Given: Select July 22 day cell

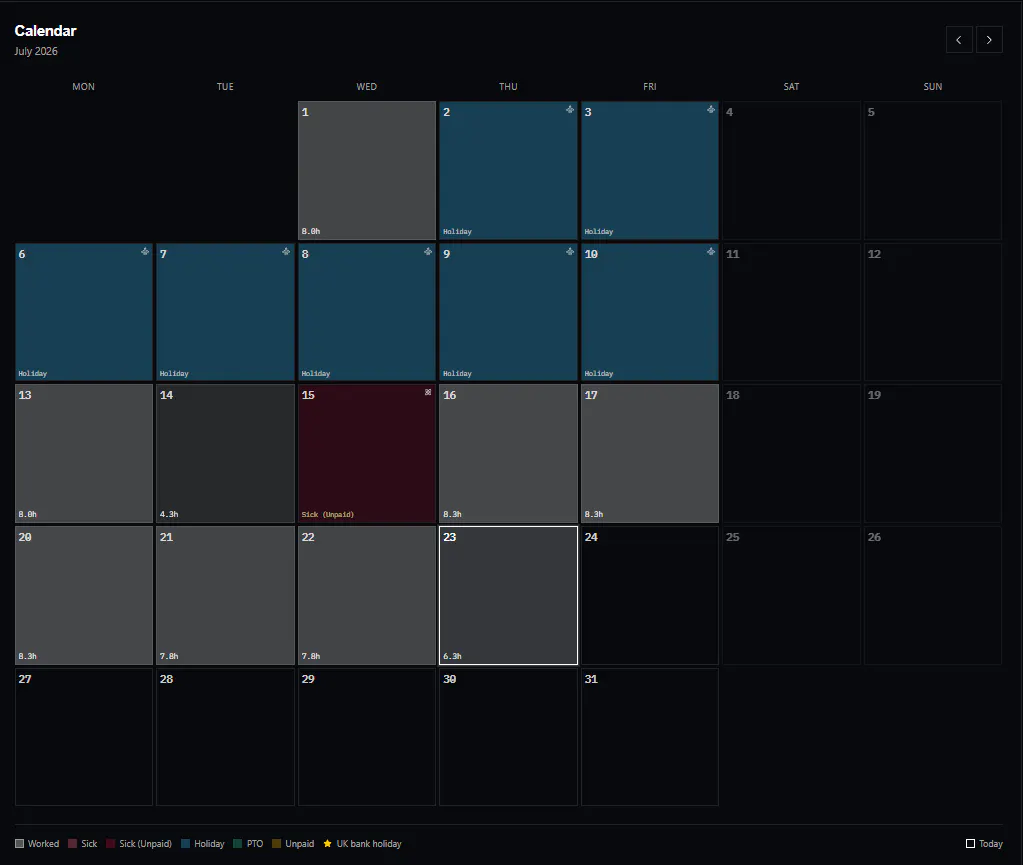Looking at the screenshot, I should coord(367,596).
